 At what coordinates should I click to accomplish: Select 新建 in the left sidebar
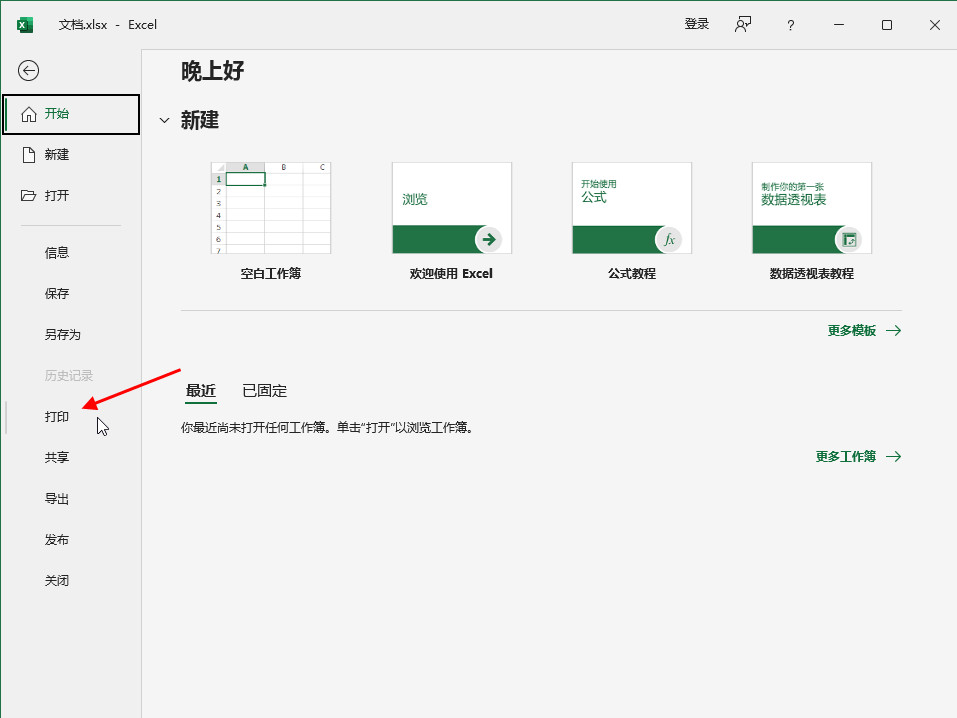tap(71, 155)
